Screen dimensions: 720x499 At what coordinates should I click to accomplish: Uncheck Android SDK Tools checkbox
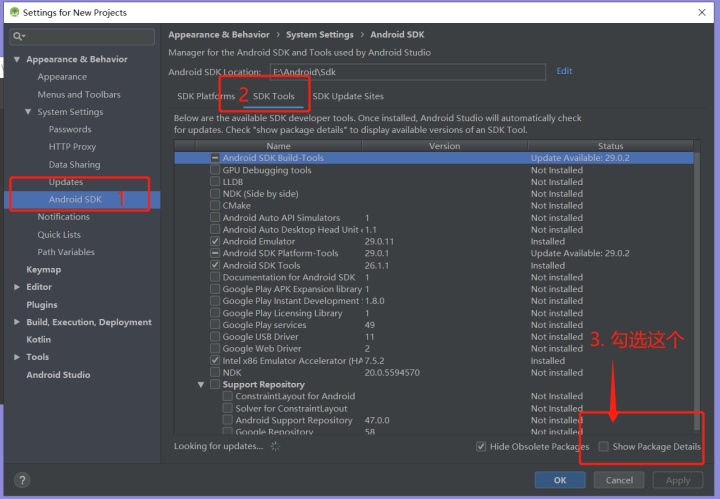215,265
